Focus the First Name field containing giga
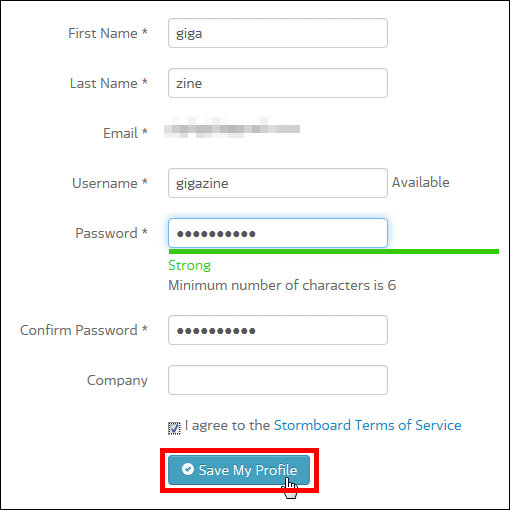 point(278,33)
